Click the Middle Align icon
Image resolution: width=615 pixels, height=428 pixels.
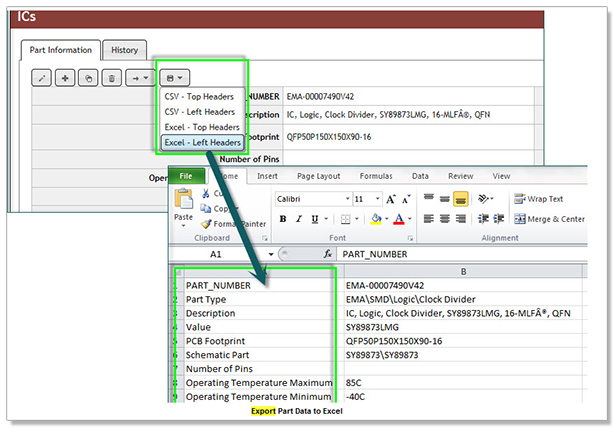tap(444, 199)
